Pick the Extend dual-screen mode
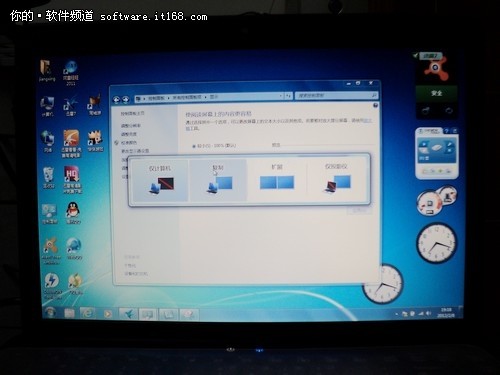The height and width of the screenshot is (375, 500). (277, 180)
